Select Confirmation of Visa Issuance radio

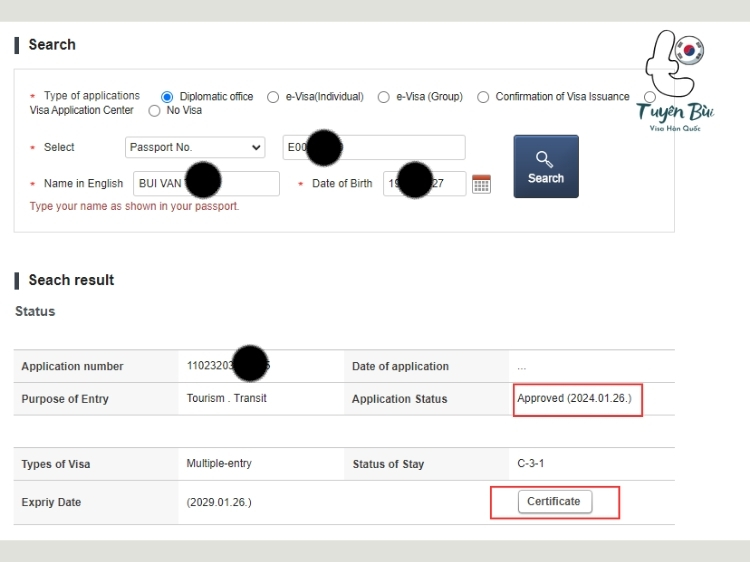pyautogui.click(x=483, y=97)
